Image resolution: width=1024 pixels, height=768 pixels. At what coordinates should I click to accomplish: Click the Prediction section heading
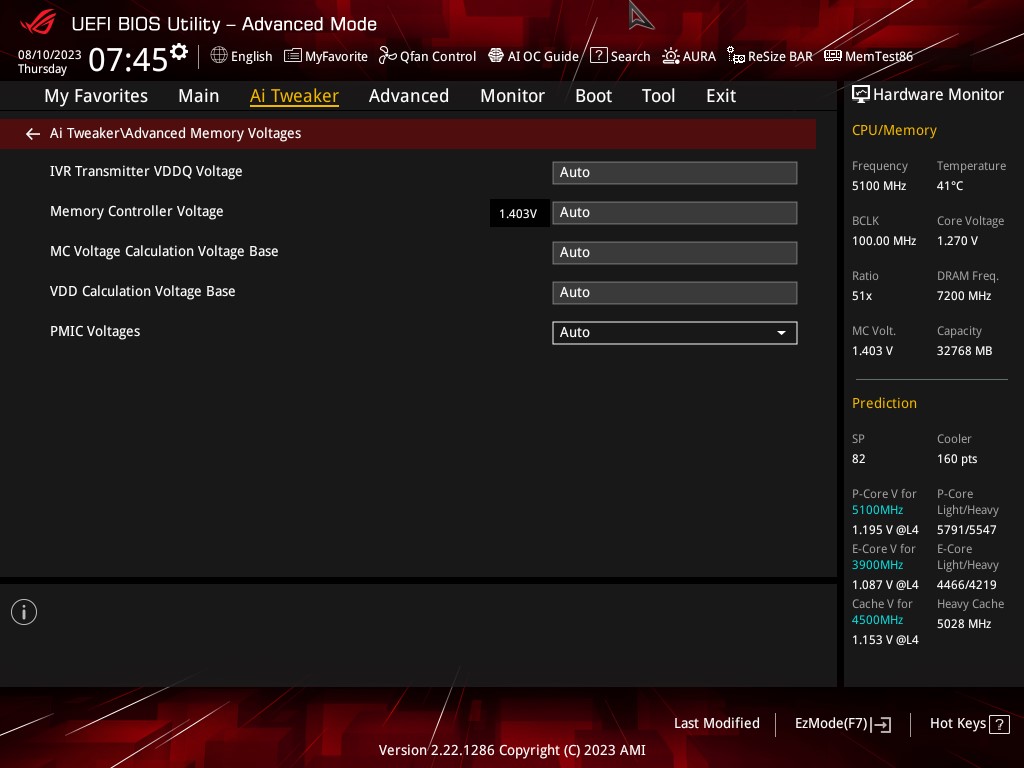[884, 403]
